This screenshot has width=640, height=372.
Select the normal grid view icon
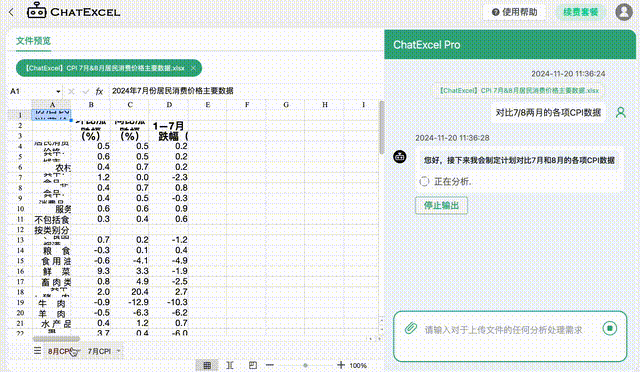tap(207, 365)
